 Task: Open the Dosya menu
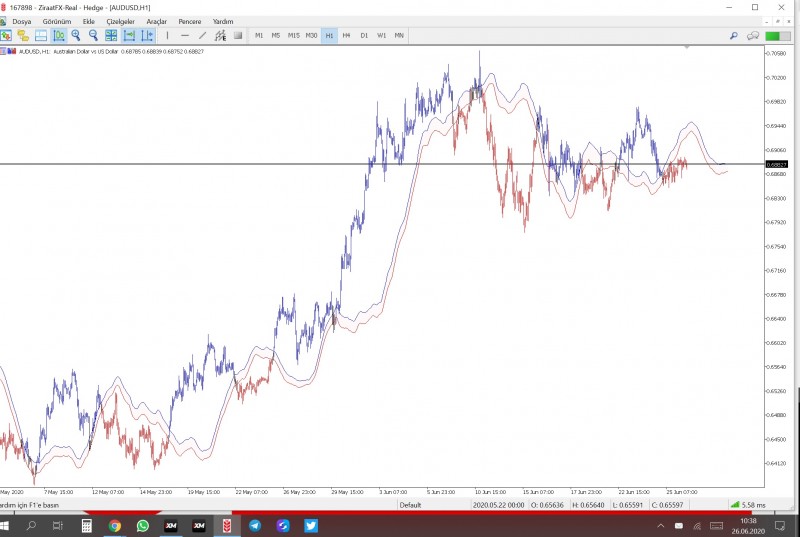(x=21, y=21)
